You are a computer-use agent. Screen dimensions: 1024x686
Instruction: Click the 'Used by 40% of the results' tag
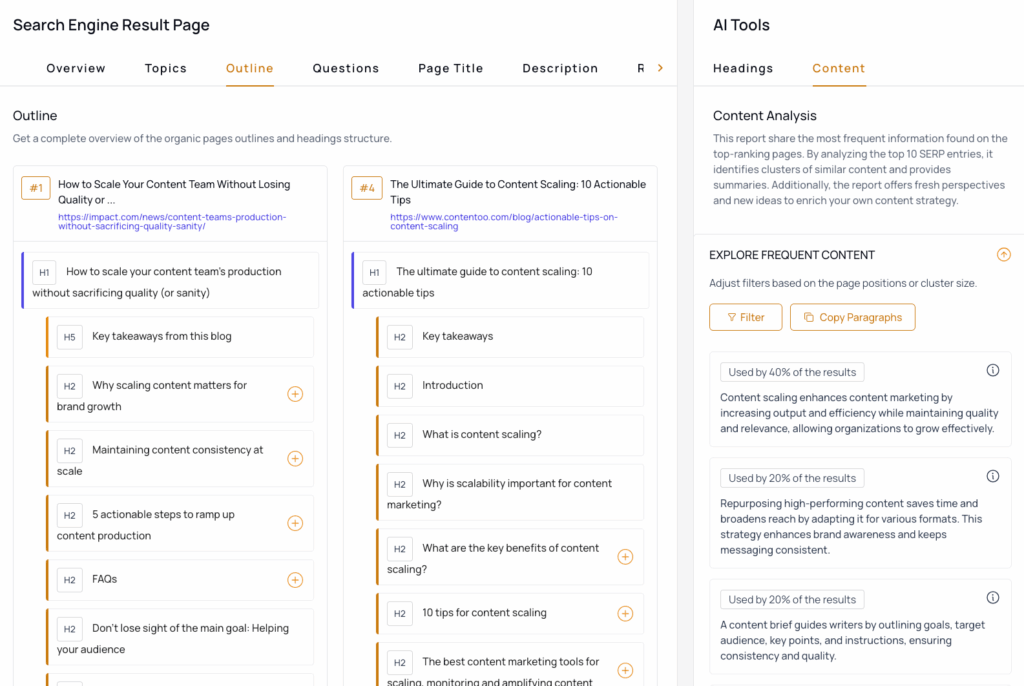point(792,372)
